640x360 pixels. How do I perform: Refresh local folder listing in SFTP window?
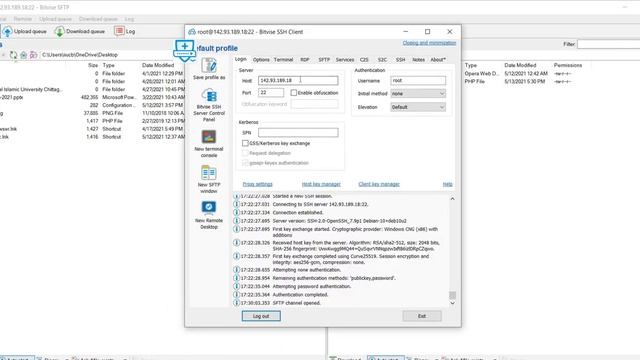pos(13,55)
